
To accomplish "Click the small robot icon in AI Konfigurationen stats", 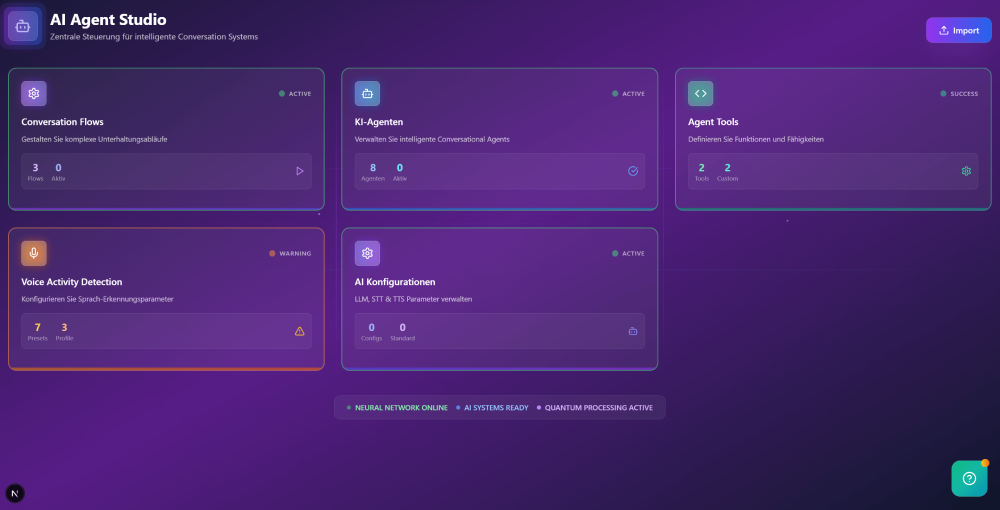I will click(x=633, y=331).
